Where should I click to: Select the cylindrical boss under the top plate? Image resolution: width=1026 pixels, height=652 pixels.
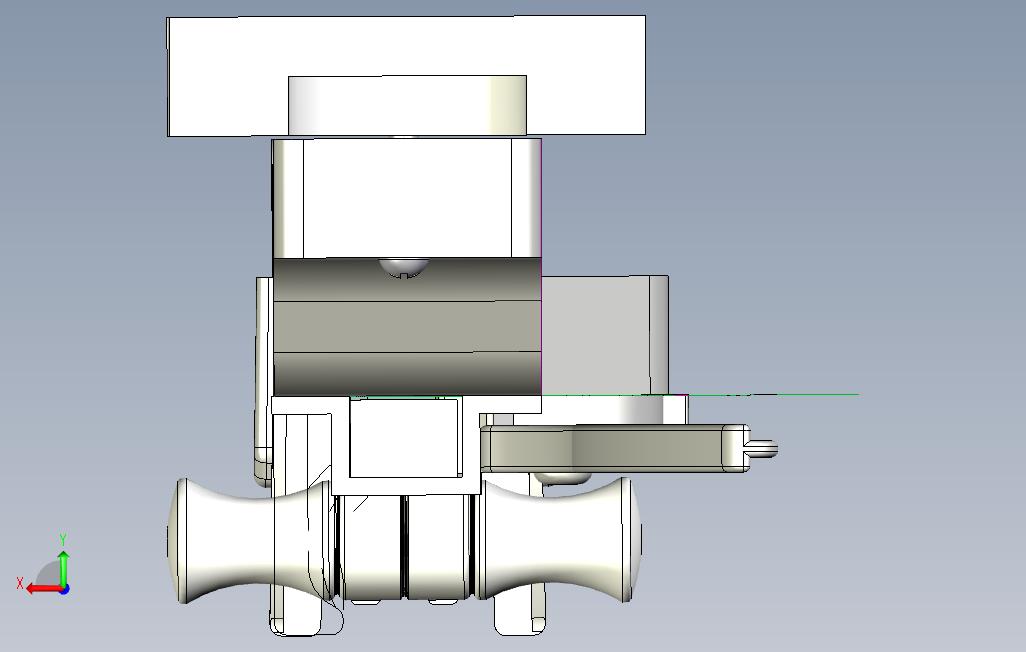pyautogui.click(x=407, y=105)
